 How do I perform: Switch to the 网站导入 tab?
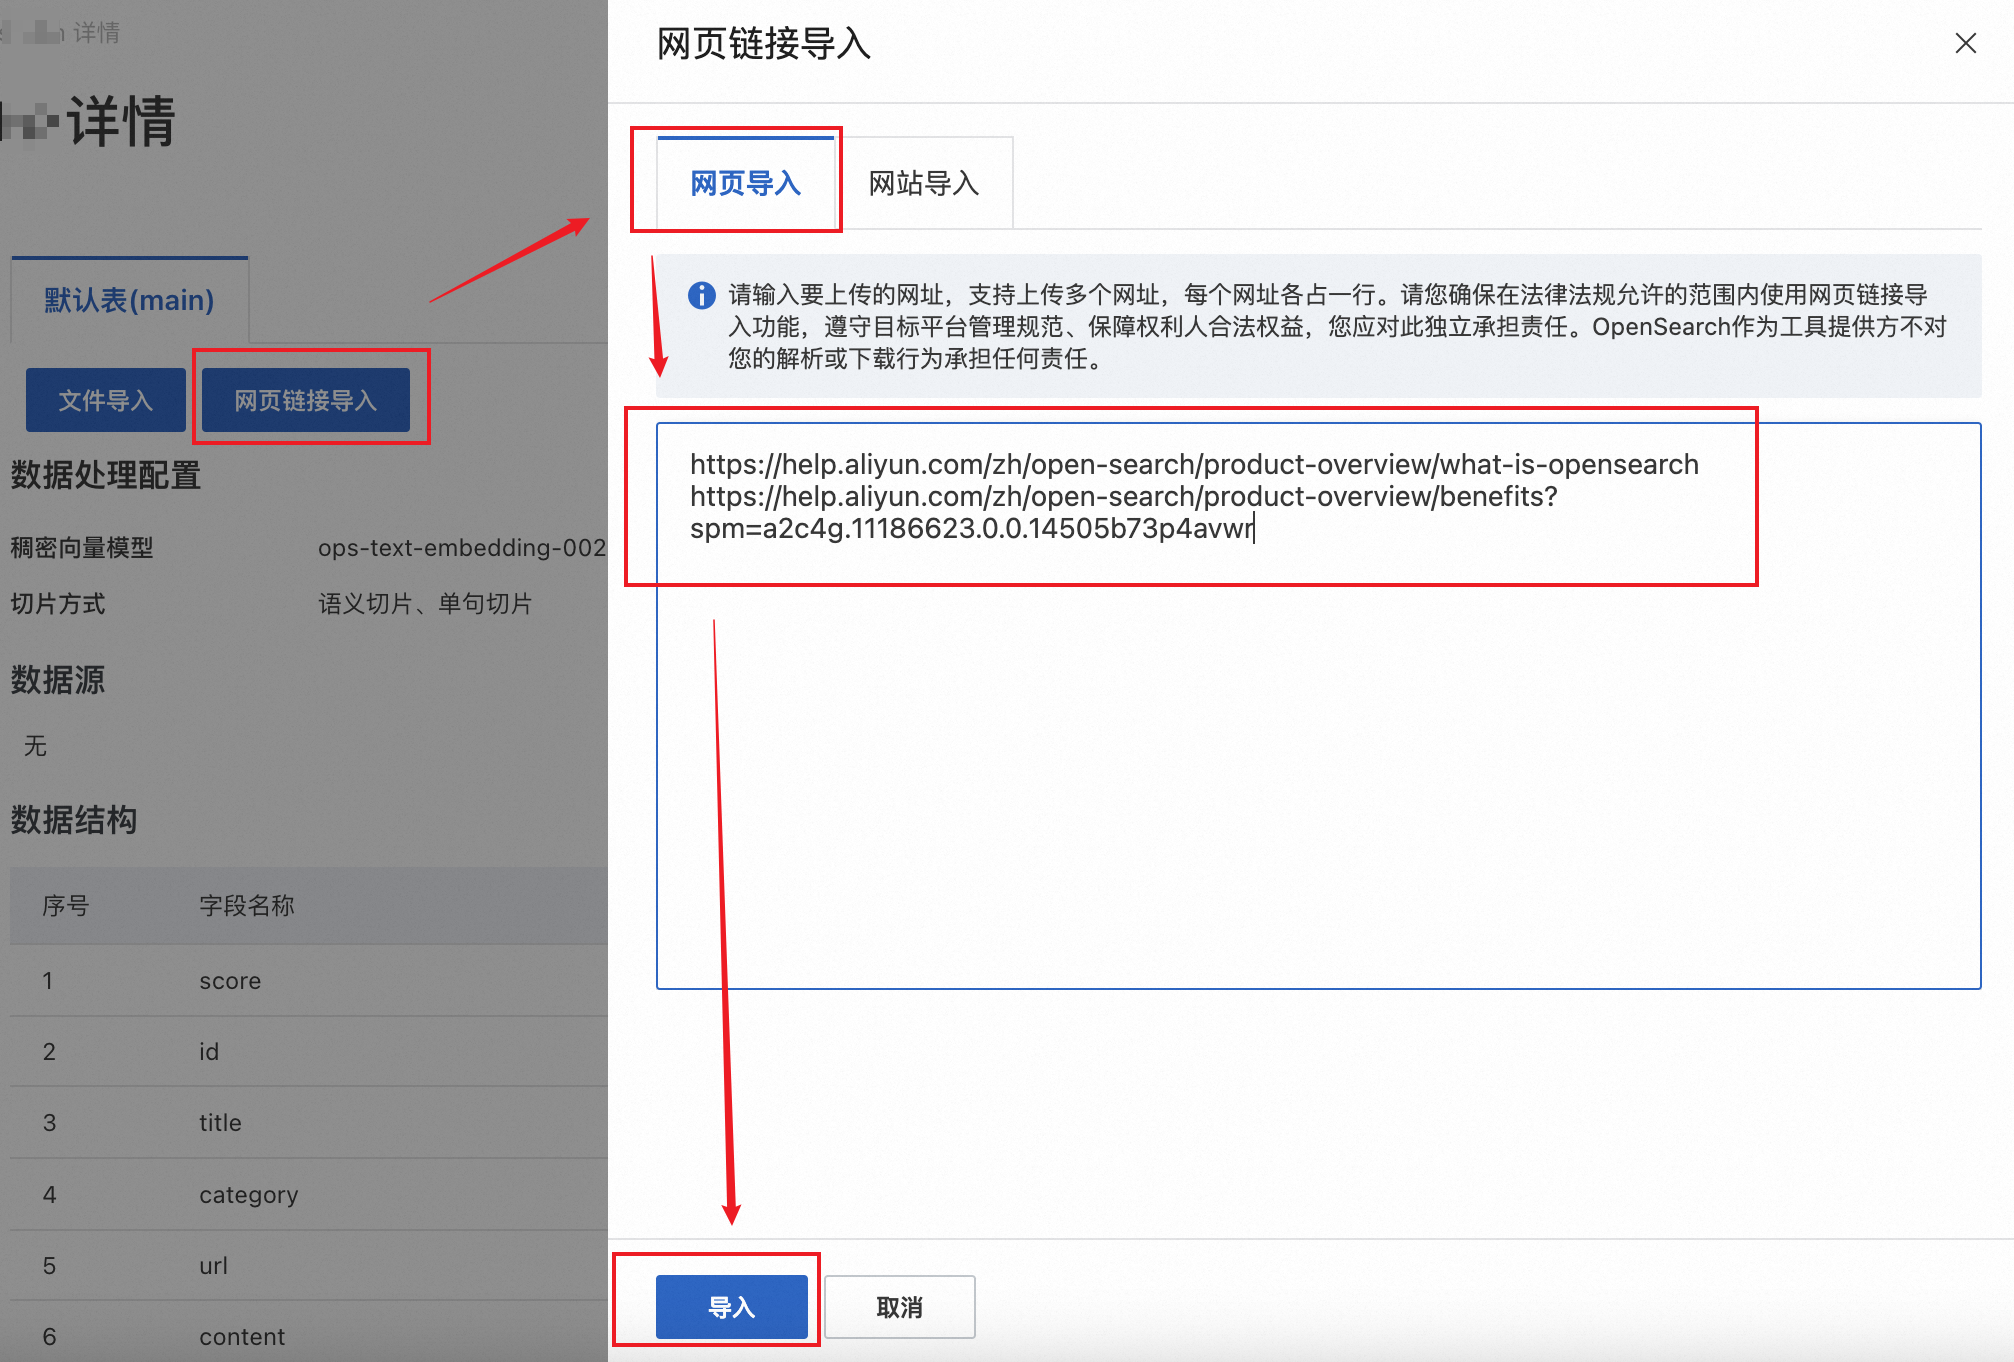[924, 183]
